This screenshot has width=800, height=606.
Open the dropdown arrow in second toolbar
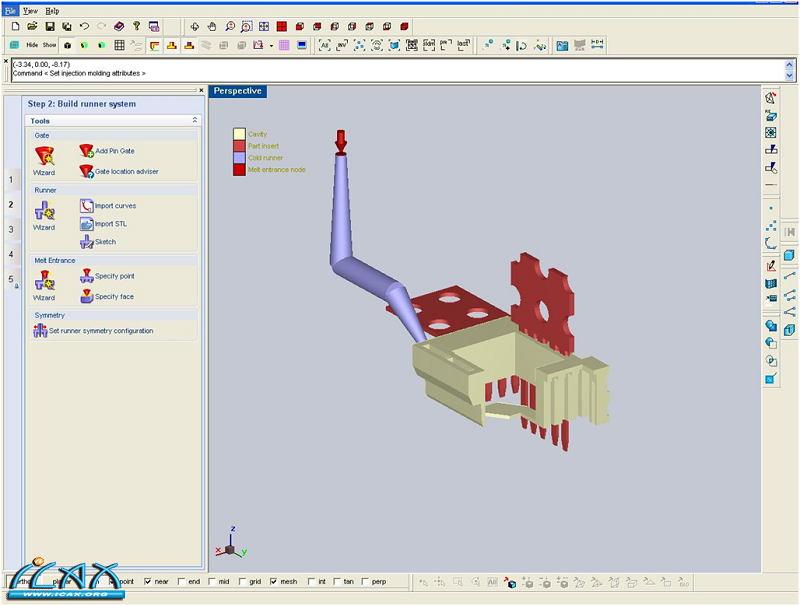271,45
